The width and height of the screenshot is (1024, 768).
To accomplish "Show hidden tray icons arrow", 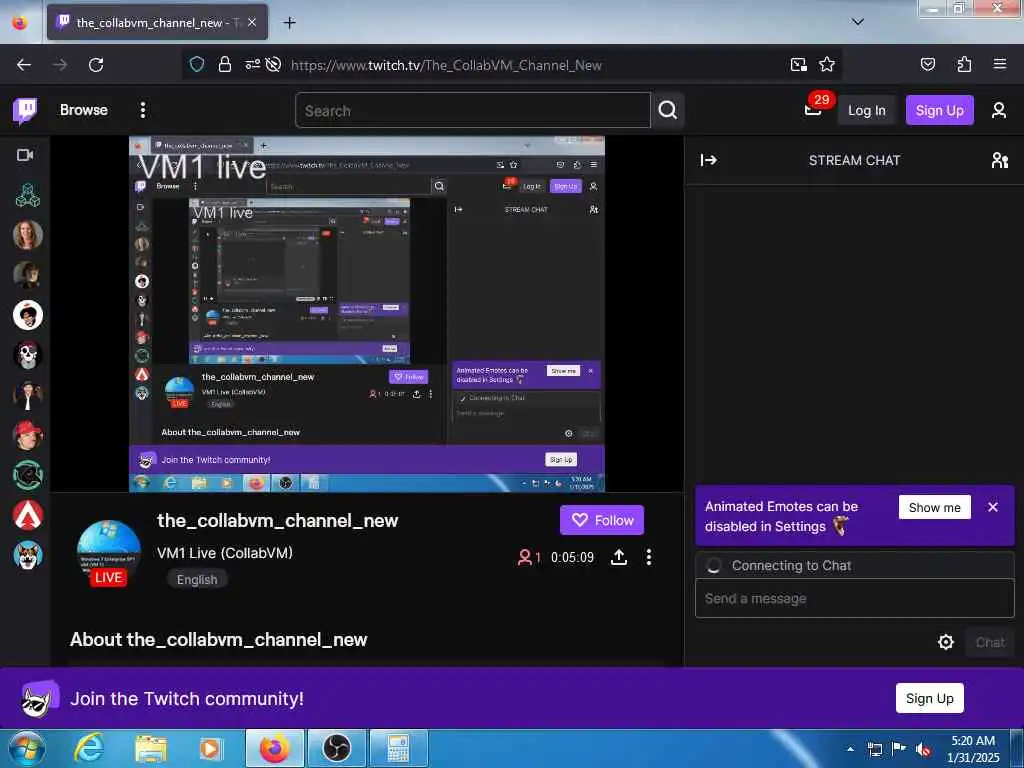I will pyautogui.click(x=850, y=749).
